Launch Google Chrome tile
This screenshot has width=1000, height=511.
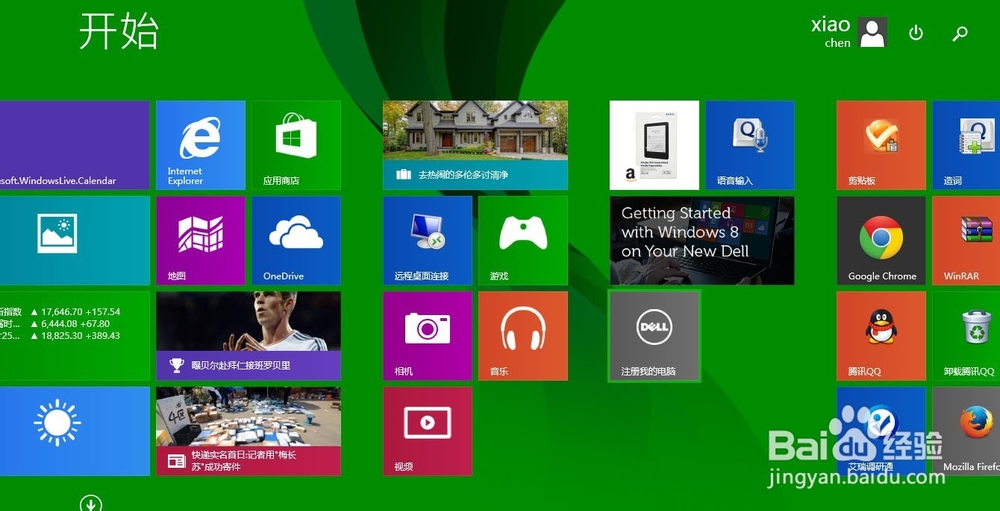pos(881,241)
